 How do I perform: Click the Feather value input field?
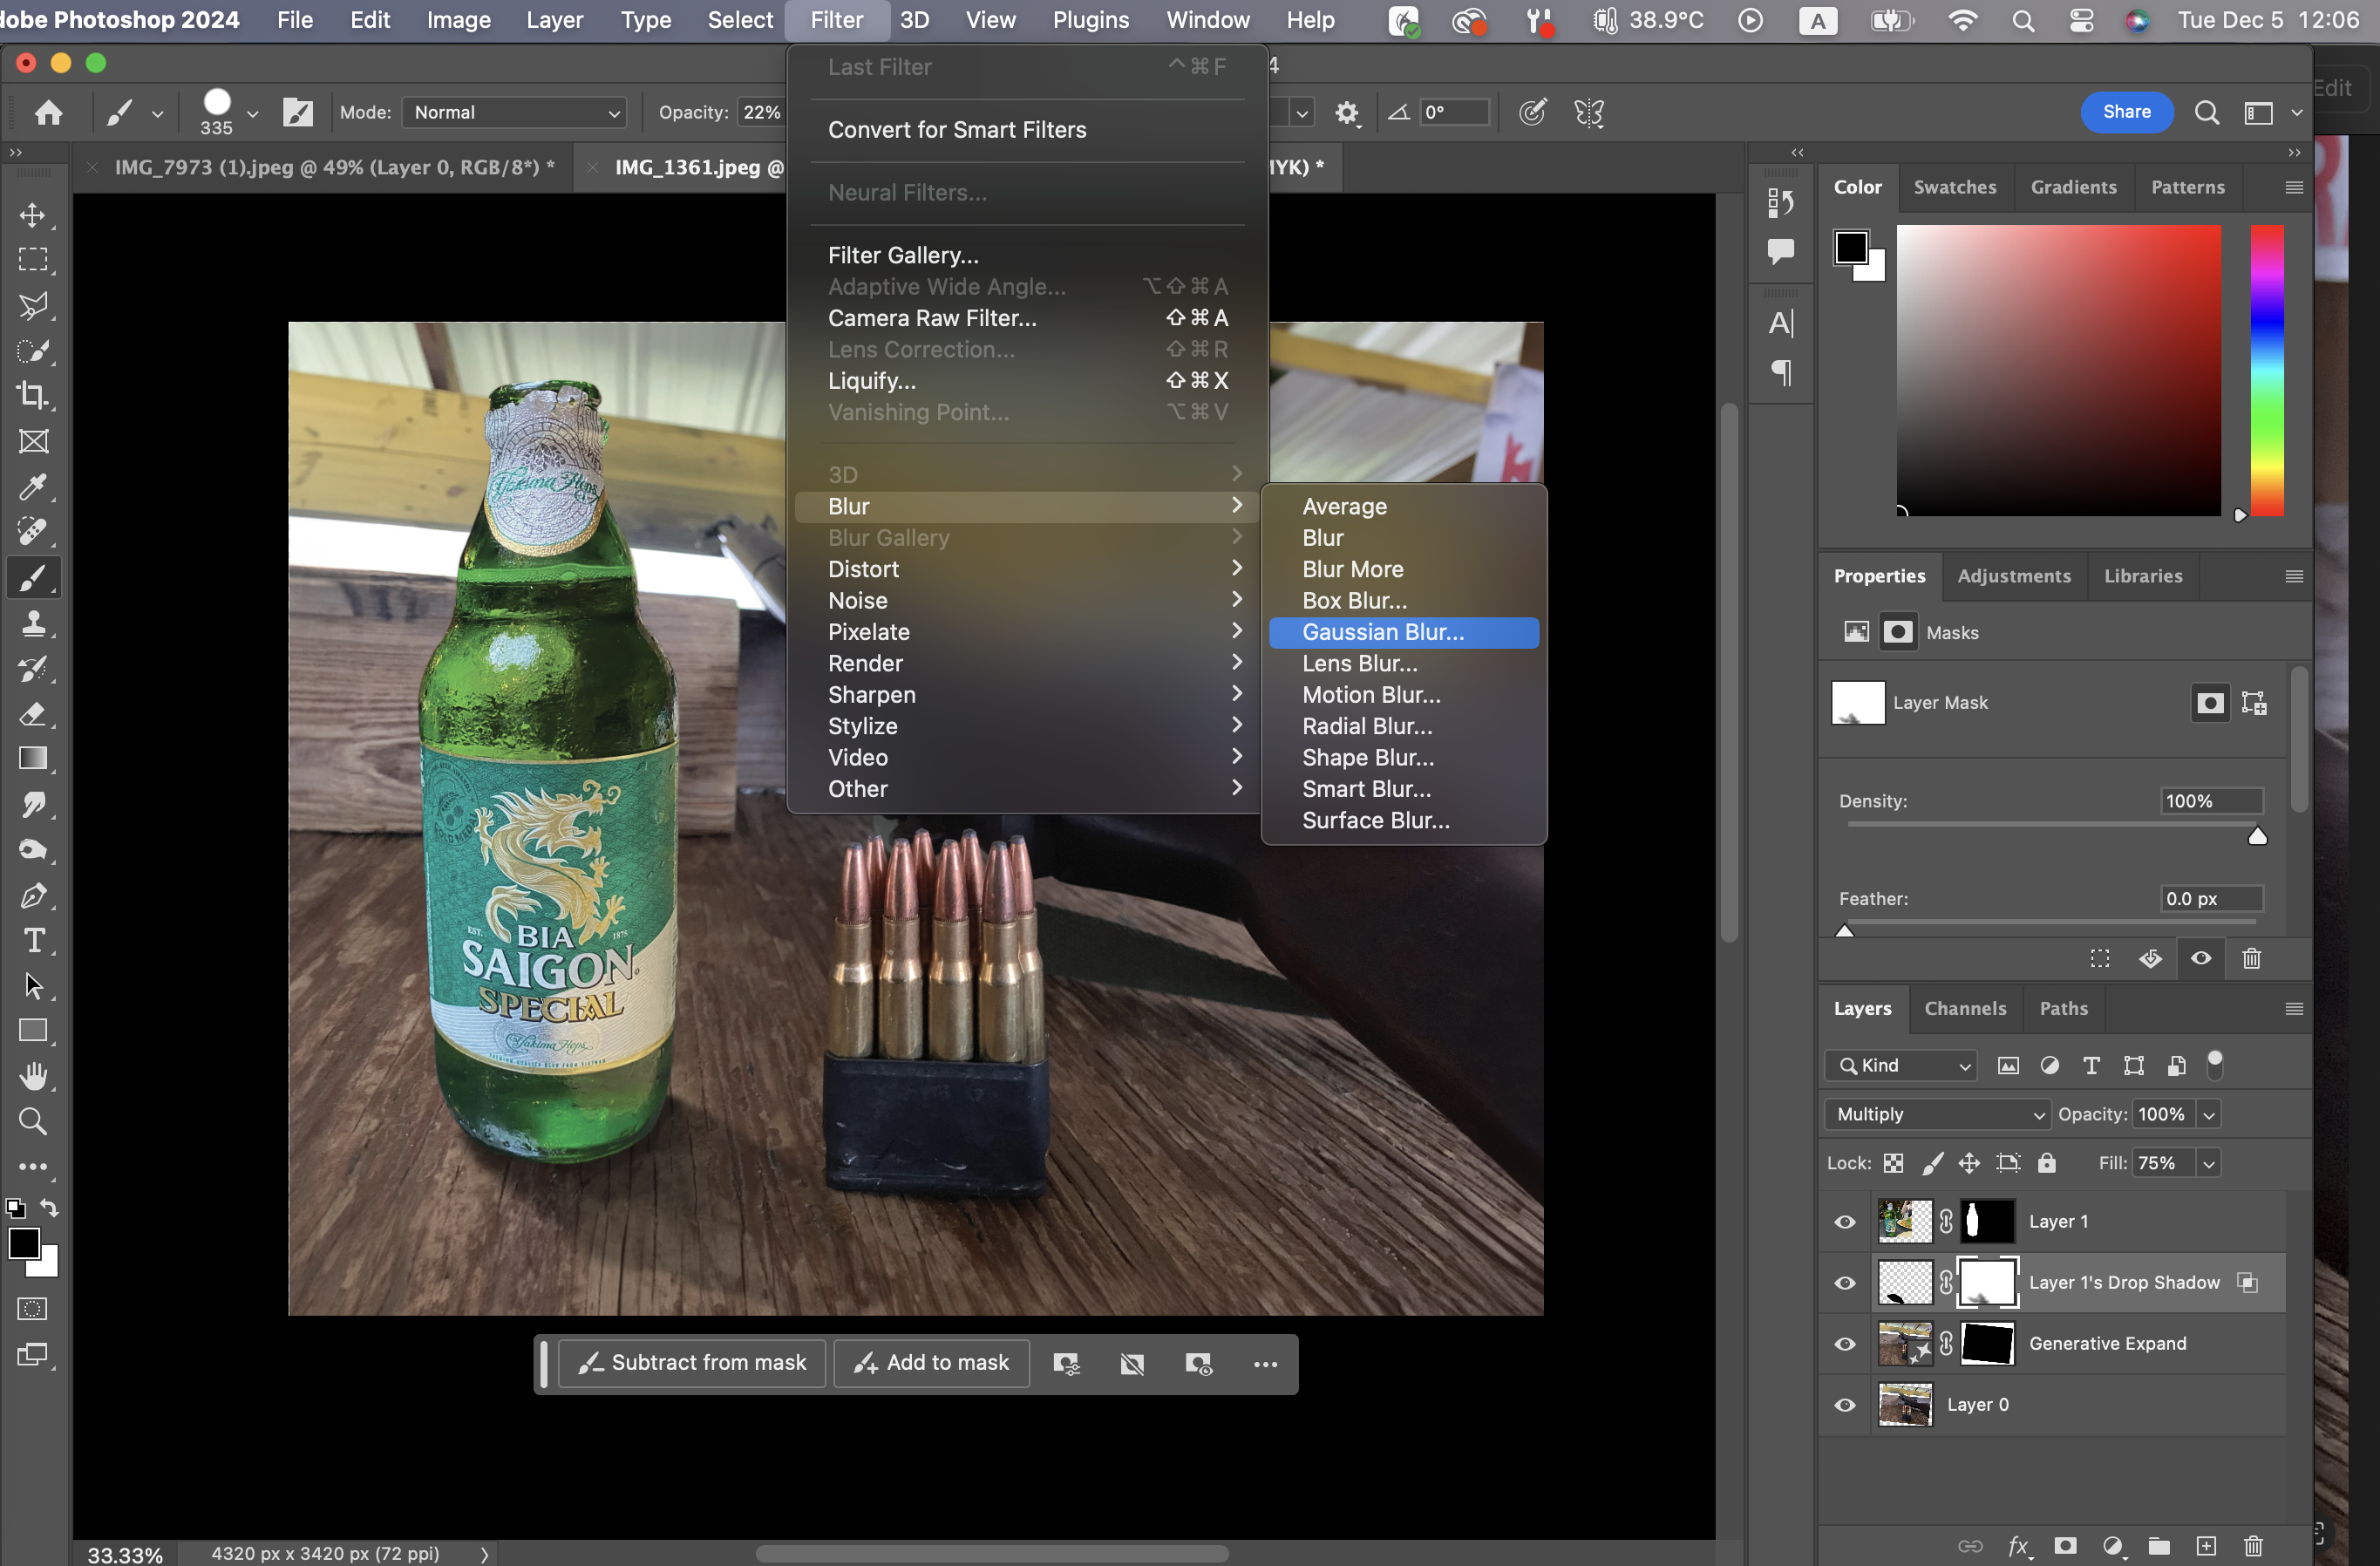click(x=2210, y=898)
